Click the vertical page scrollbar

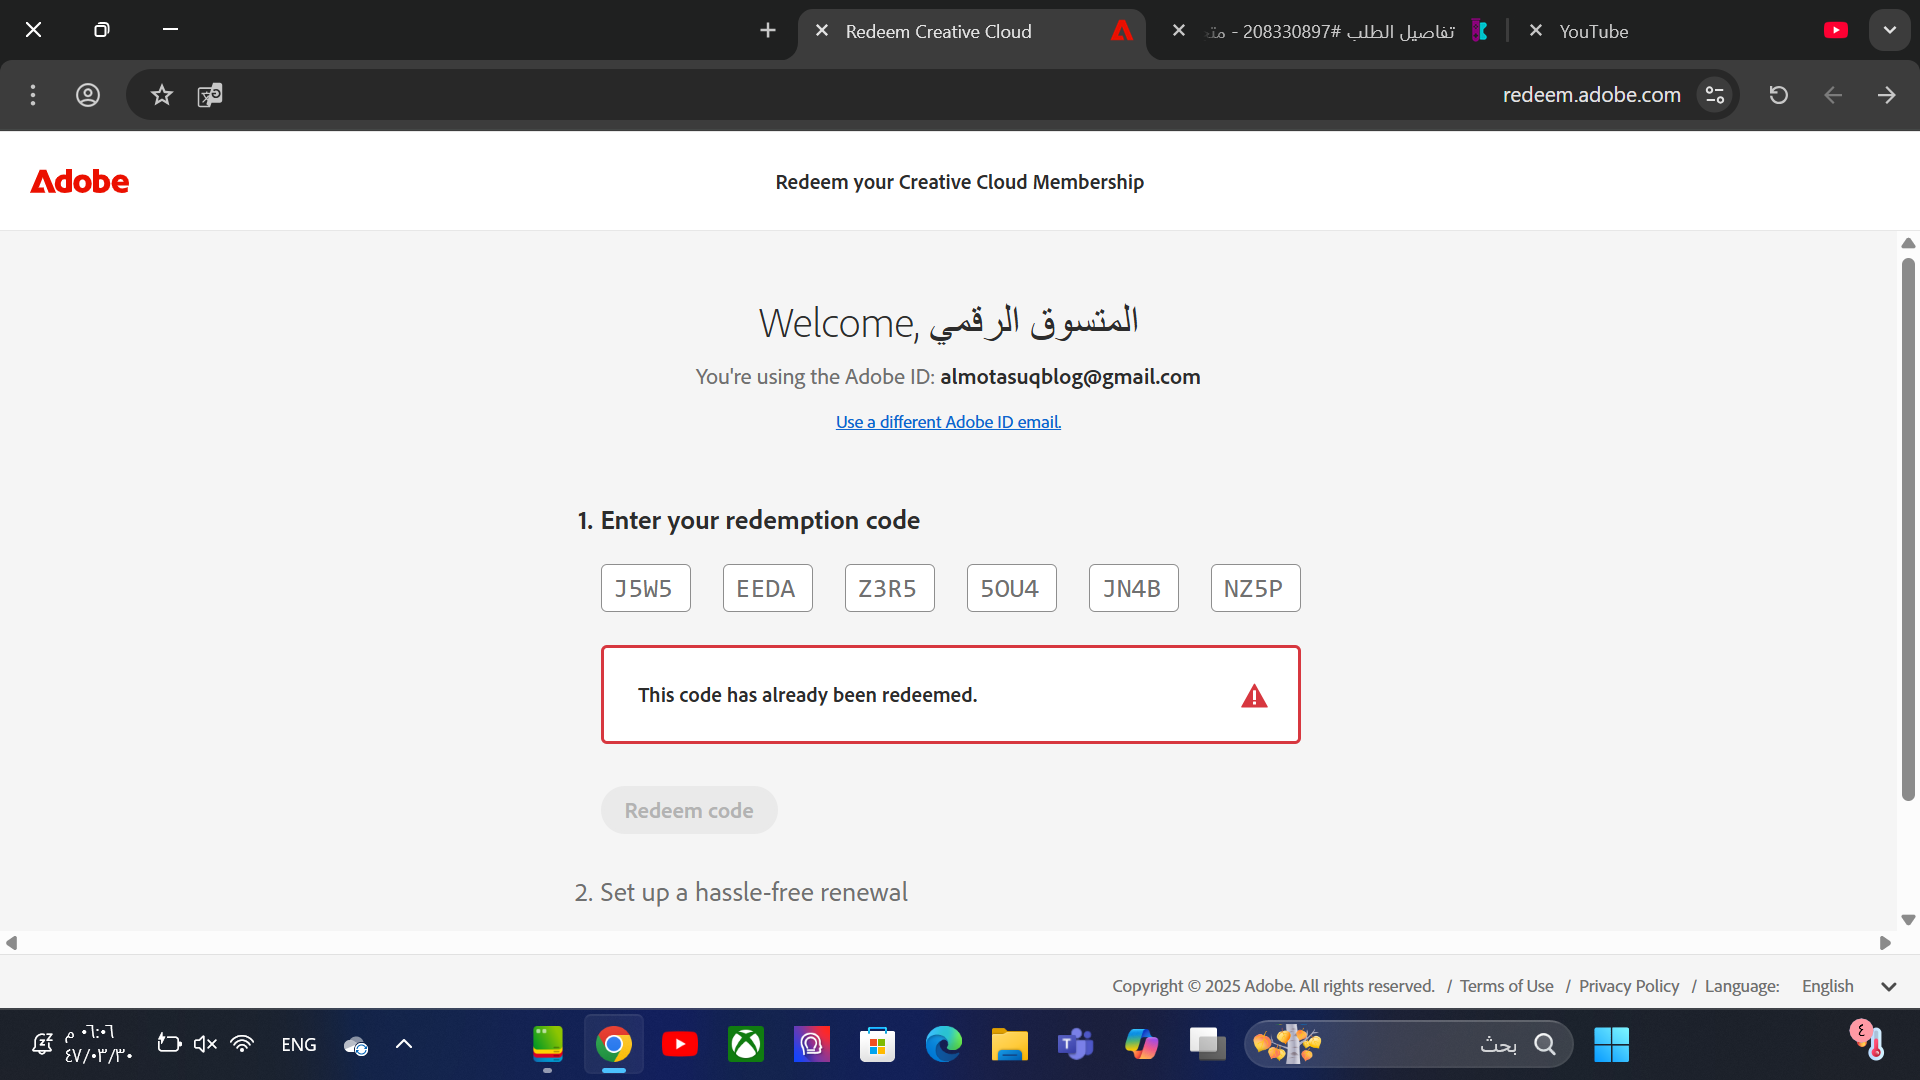[1908, 530]
